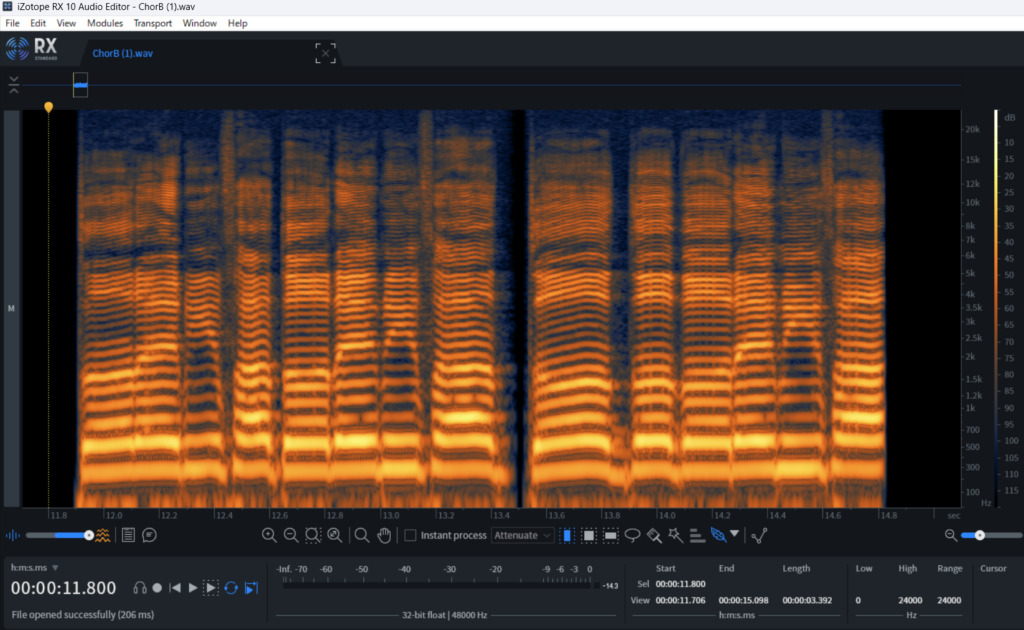Toggle loop playback
This screenshot has height=630, width=1024.
click(231, 588)
